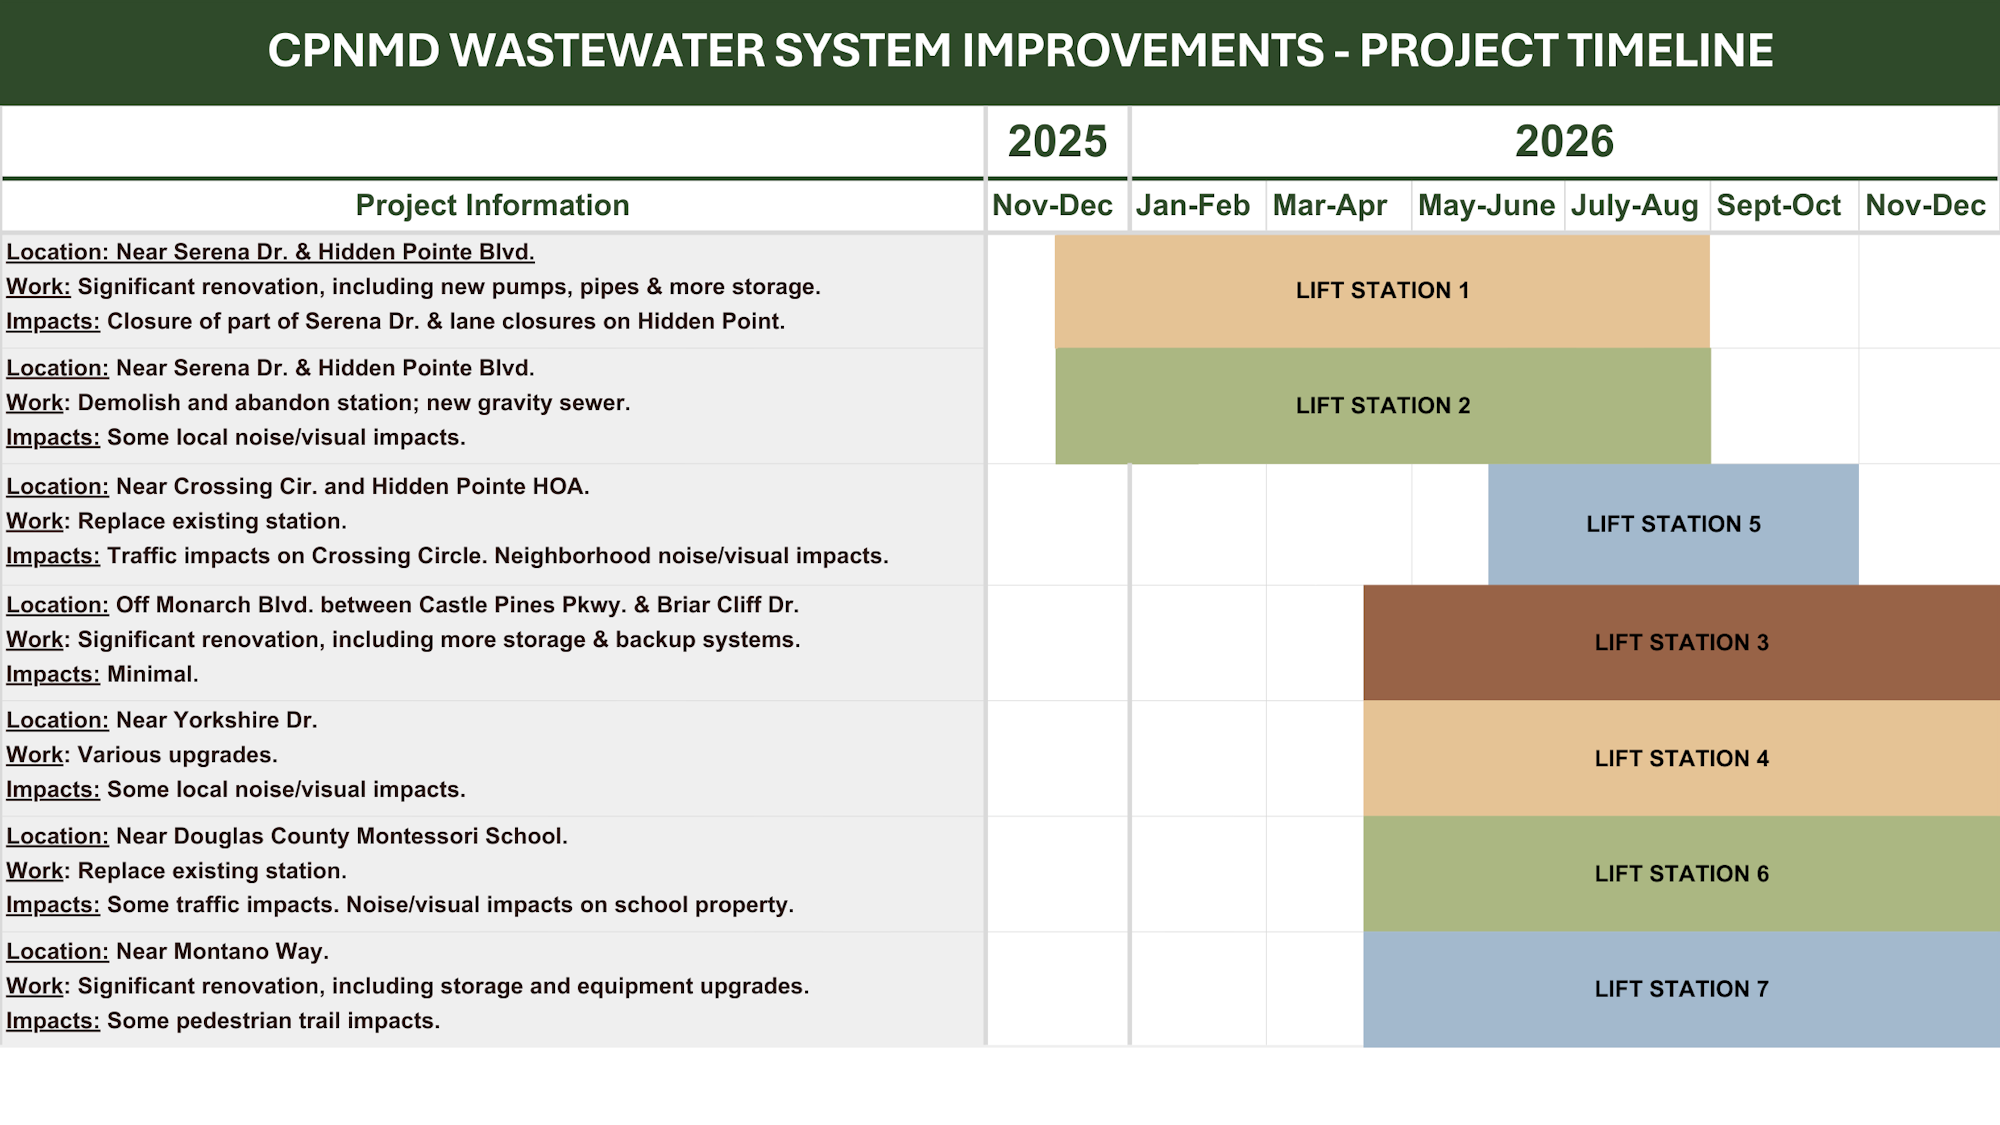This screenshot has height=1125, width=2000.
Task: Select the LIFT STATION 2 timeline bar
Action: pos(1380,406)
